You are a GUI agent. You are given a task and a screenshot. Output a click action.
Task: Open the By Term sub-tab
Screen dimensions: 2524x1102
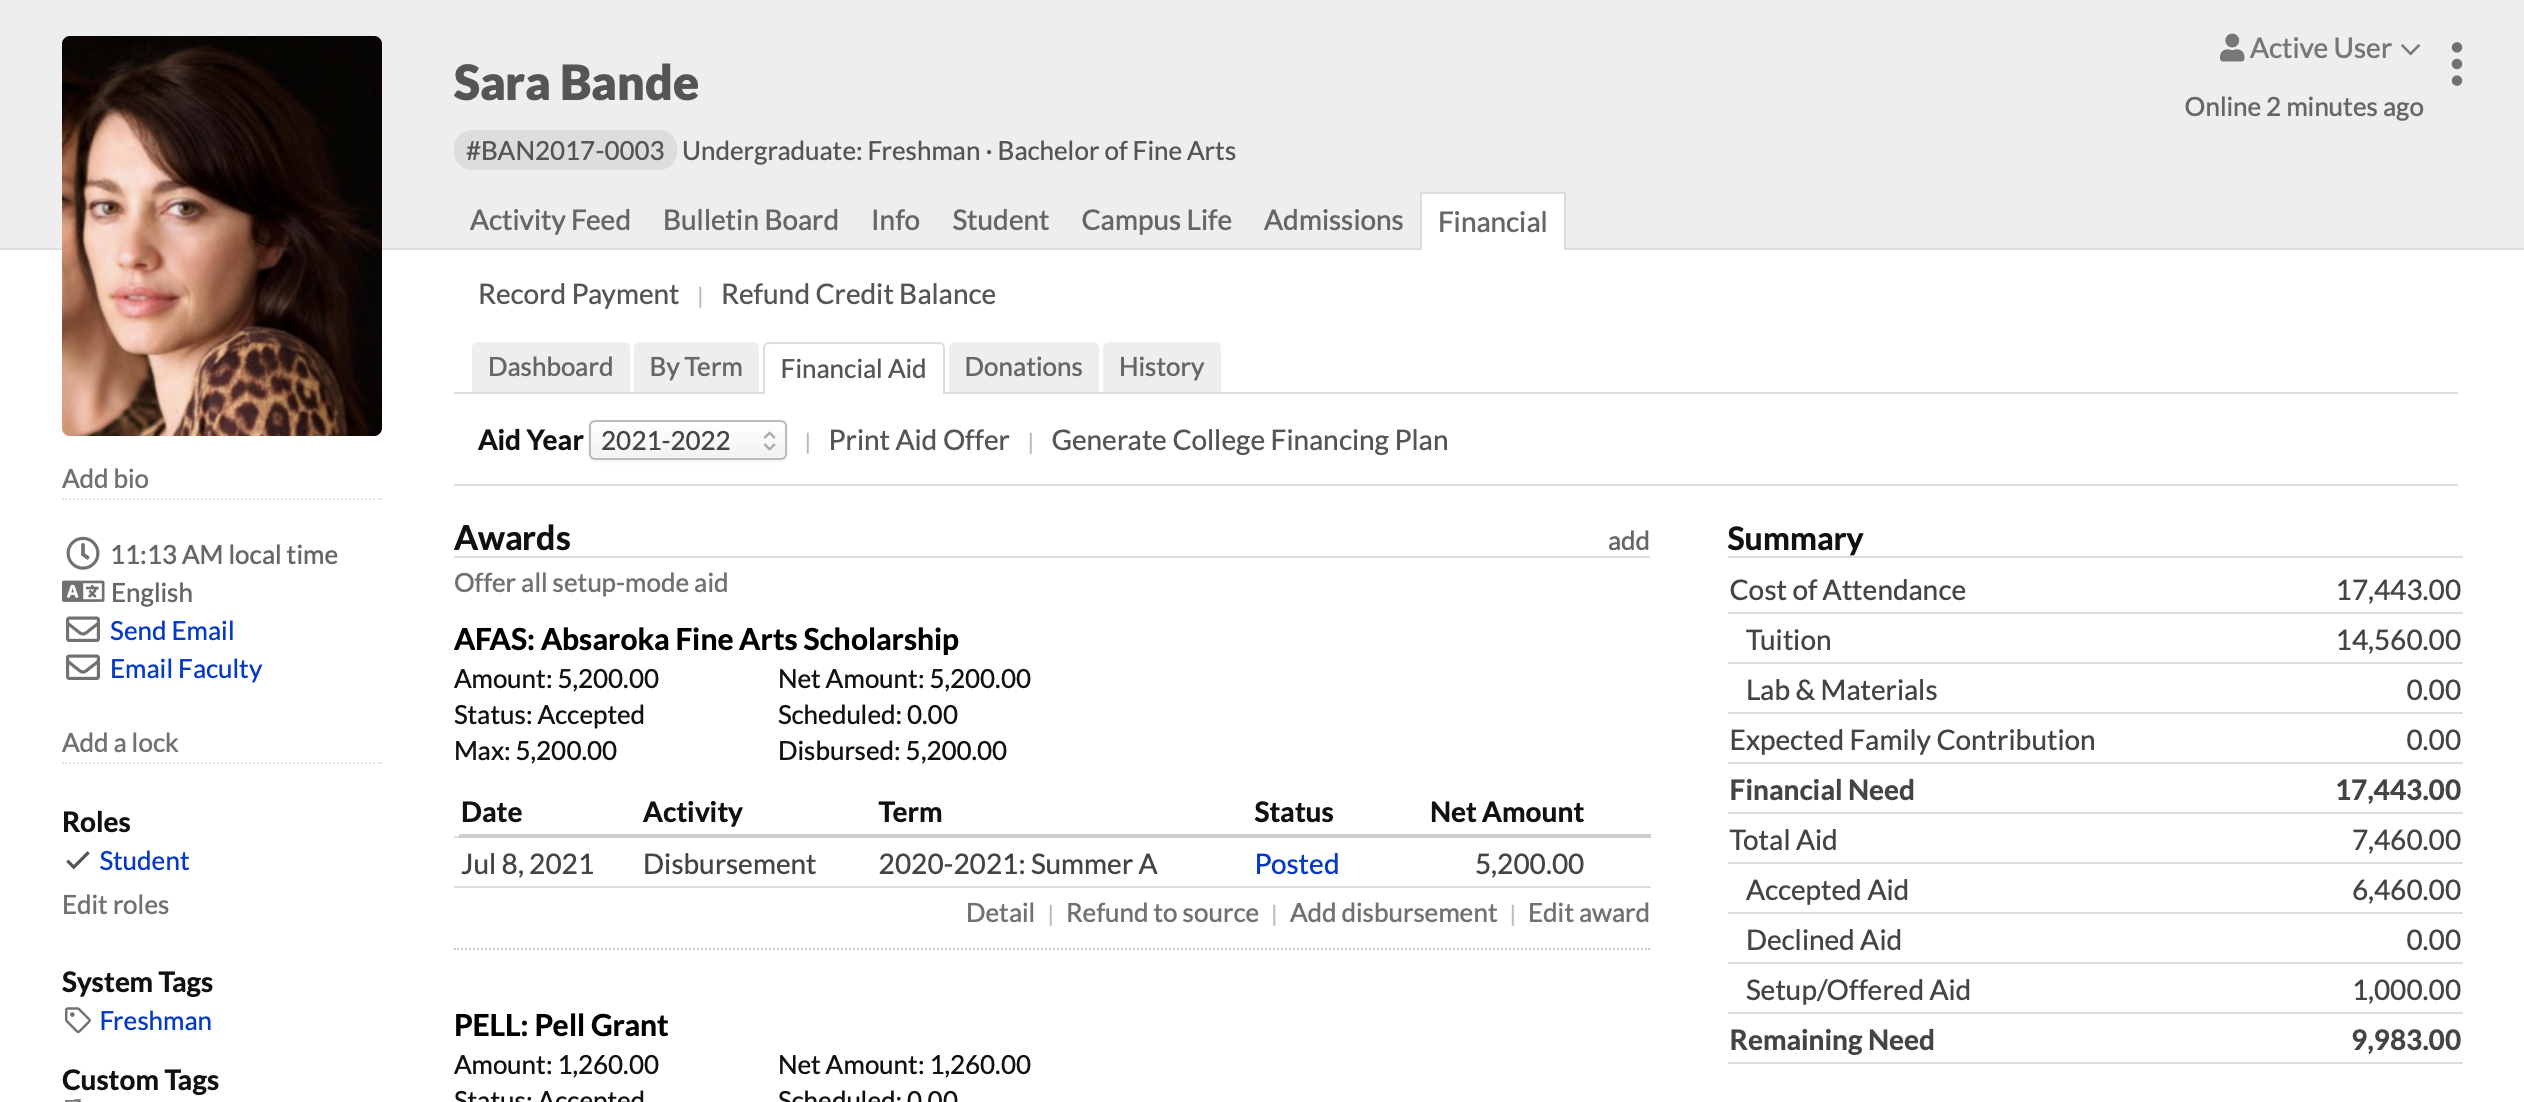coord(695,367)
